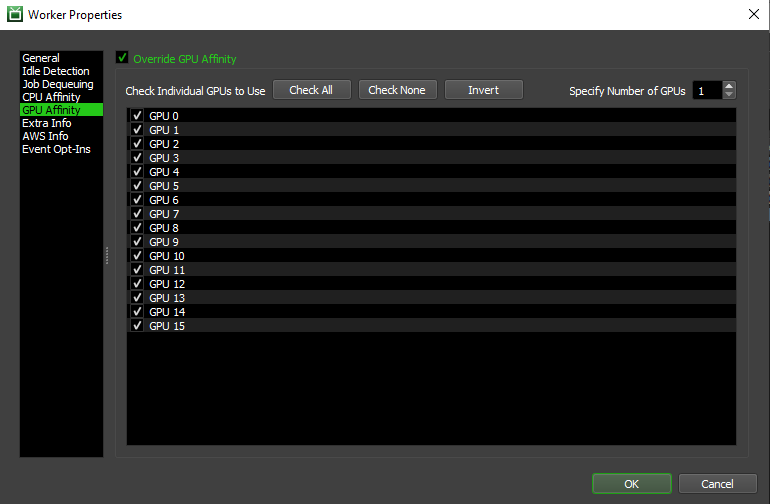Switch to Idle Detection section
This screenshot has width=770, height=504.
[55, 71]
